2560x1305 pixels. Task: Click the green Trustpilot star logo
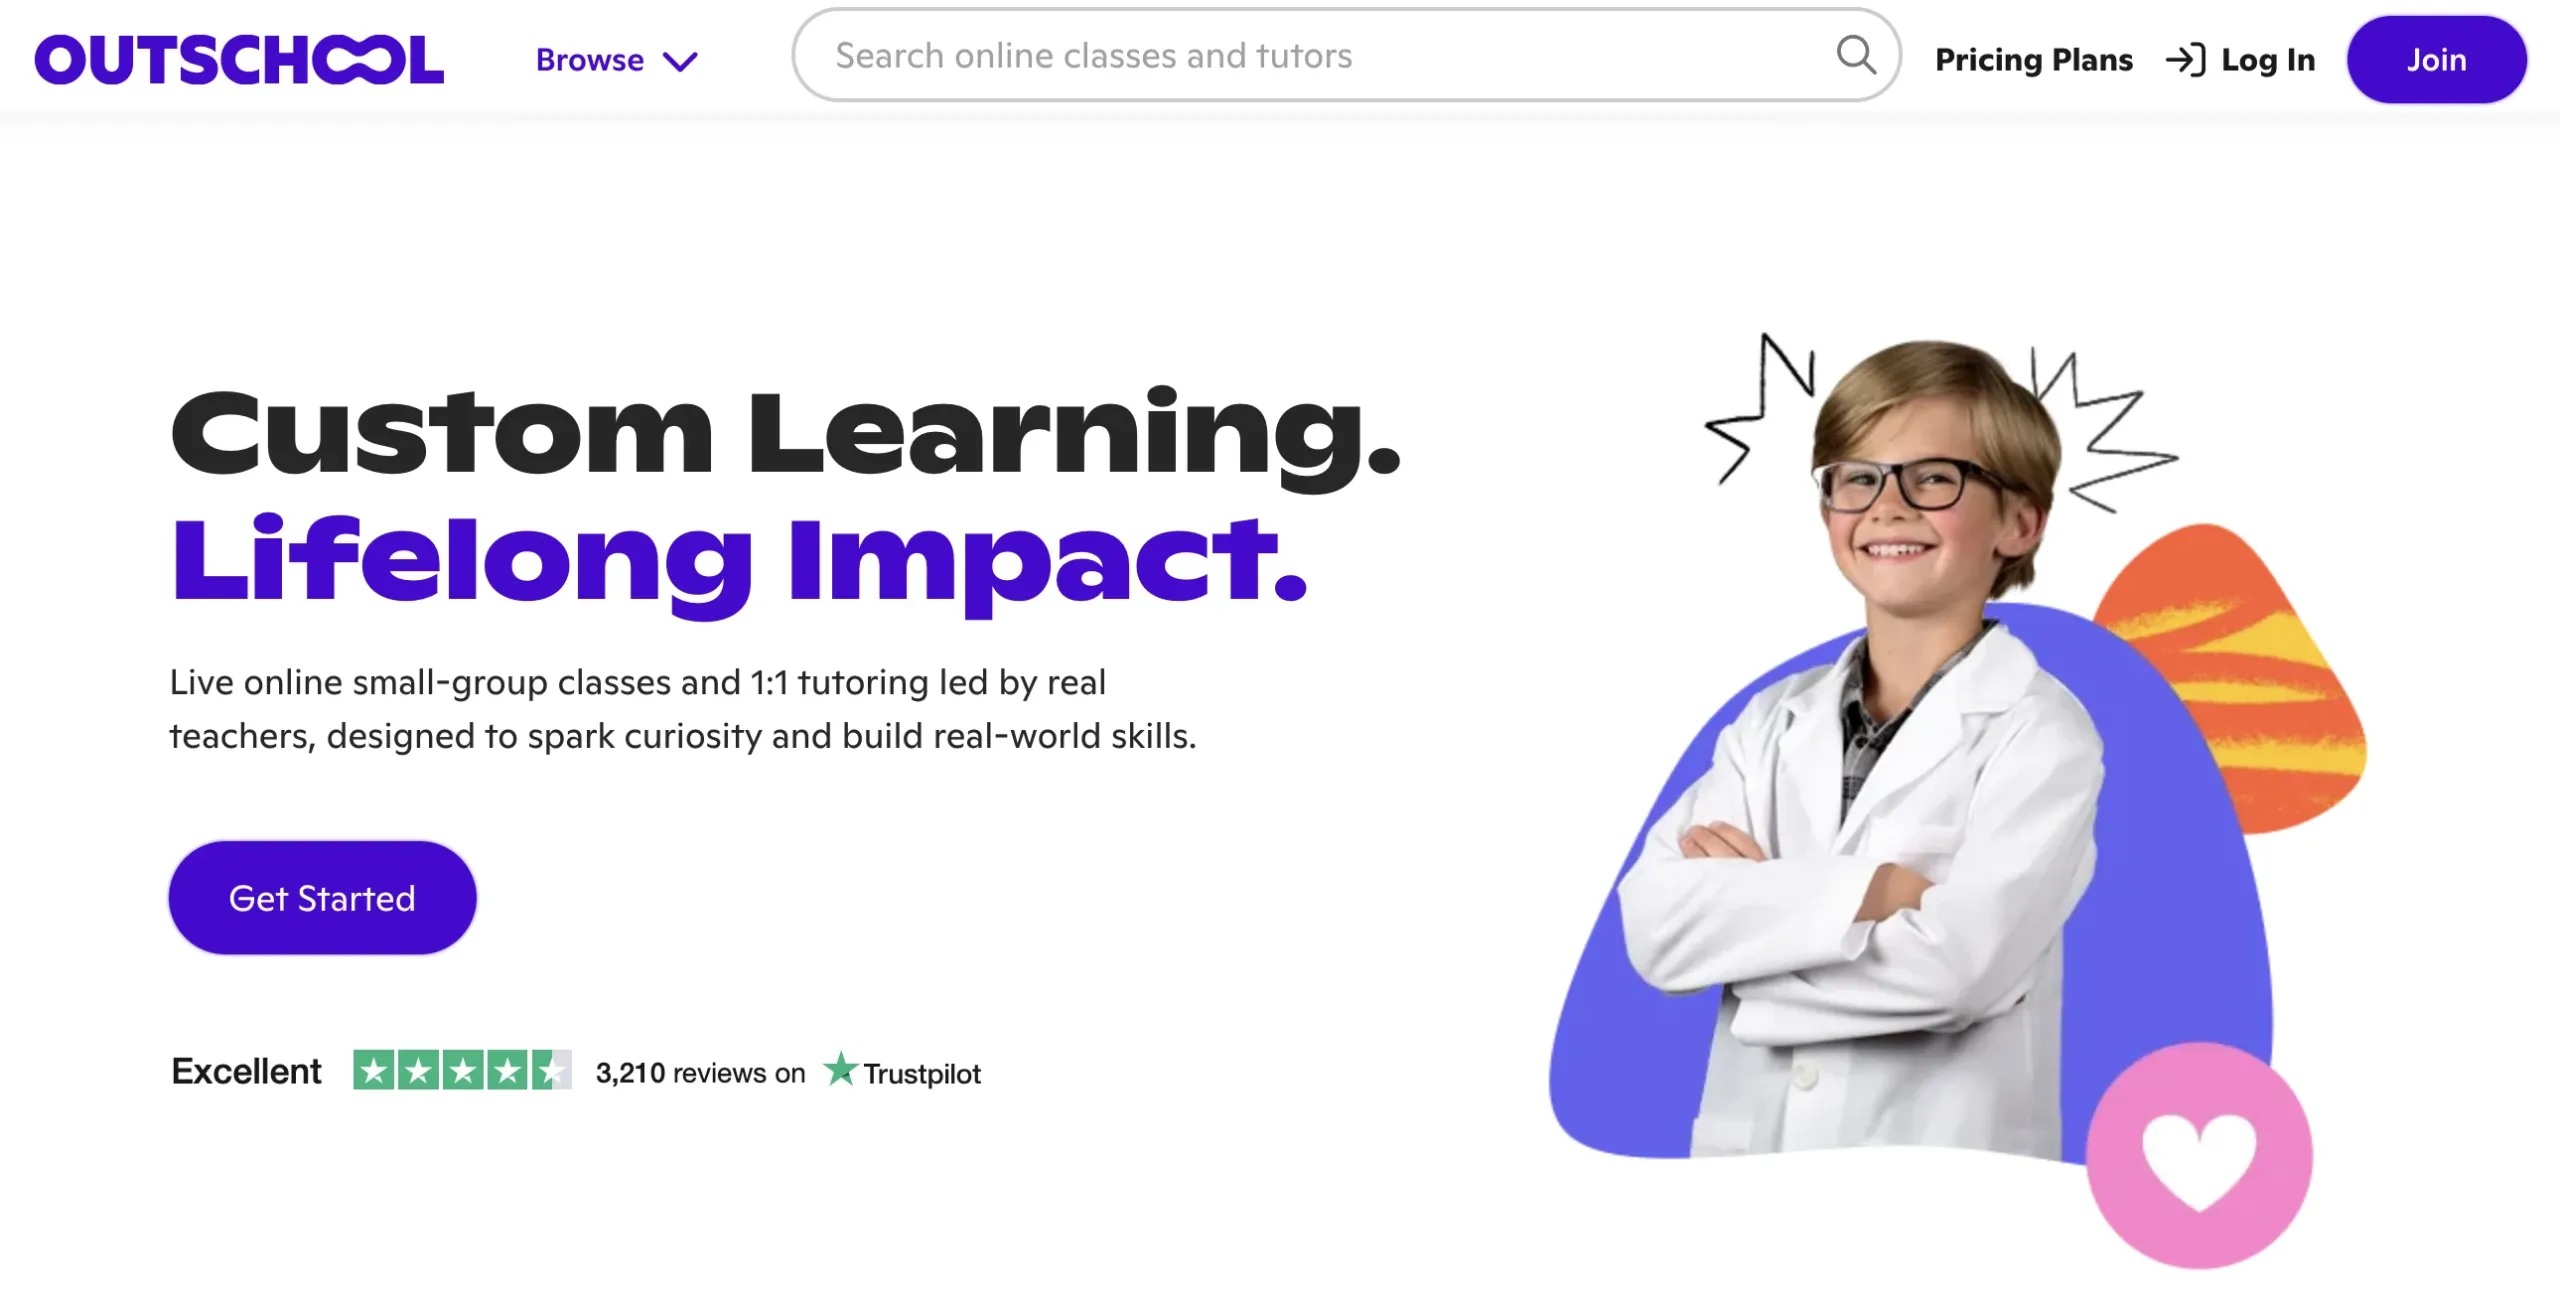841,1069
